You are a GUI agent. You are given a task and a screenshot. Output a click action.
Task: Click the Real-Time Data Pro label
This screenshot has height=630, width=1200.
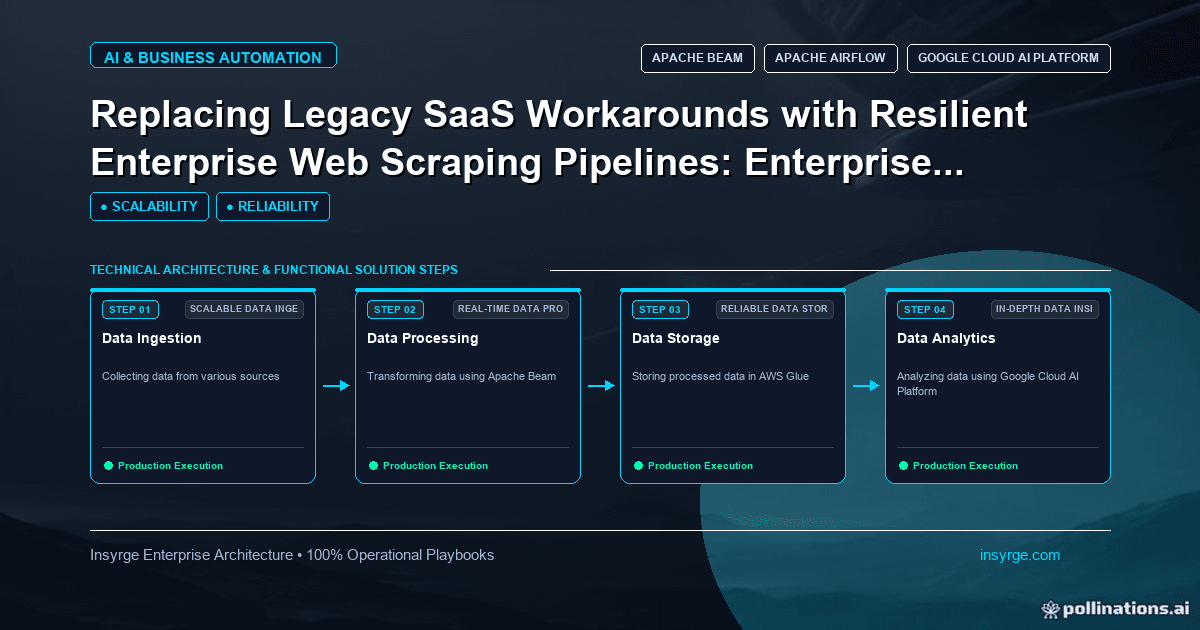510,309
